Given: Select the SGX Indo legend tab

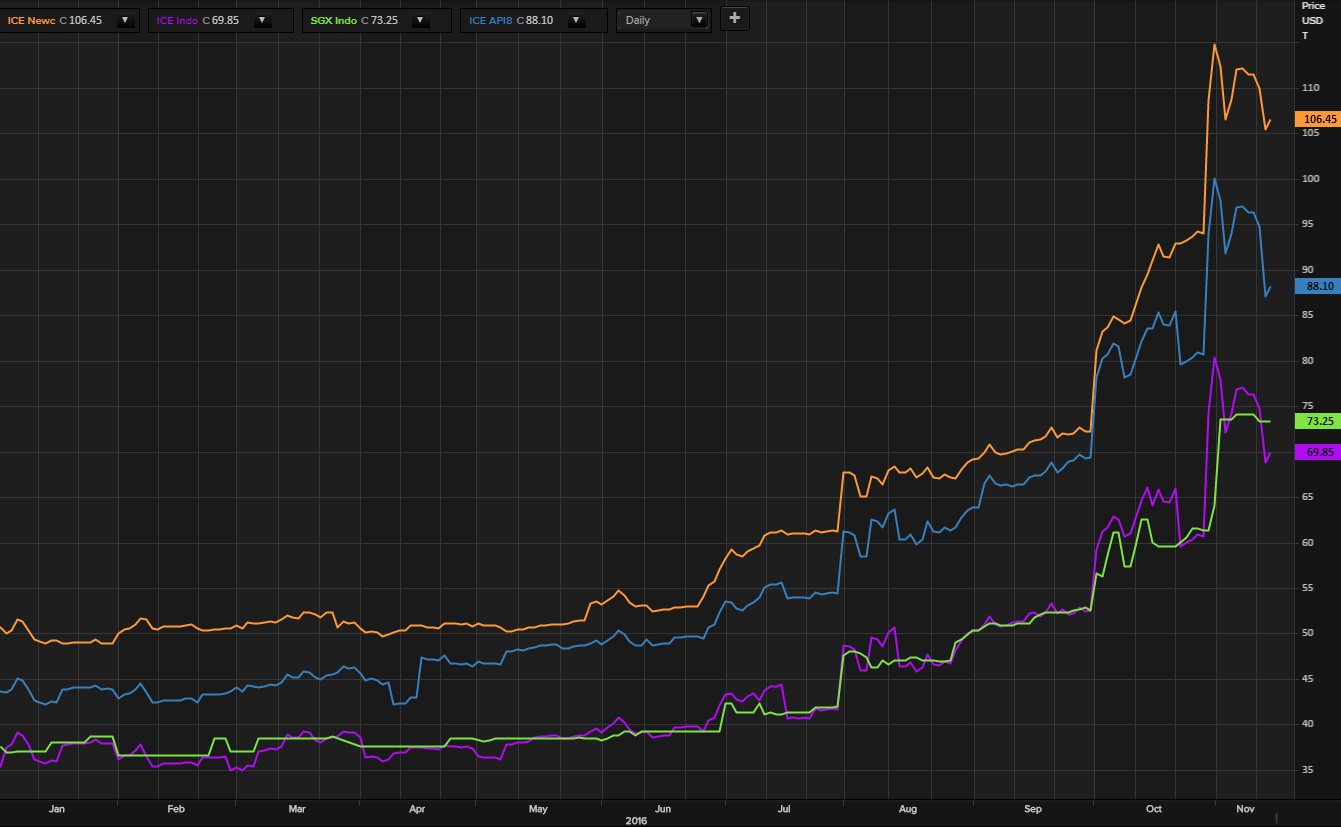Looking at the screenshot, I should [334, 19].
